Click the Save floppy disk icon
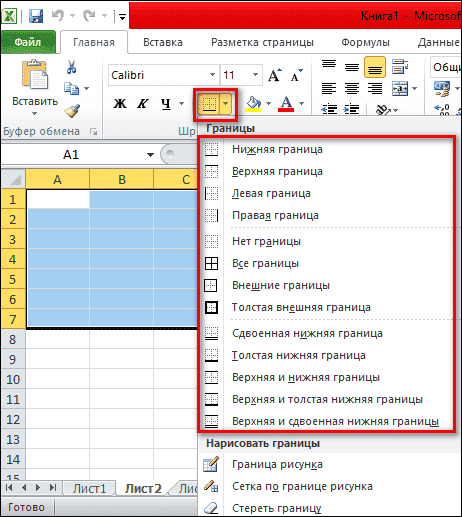 [36, 15]
